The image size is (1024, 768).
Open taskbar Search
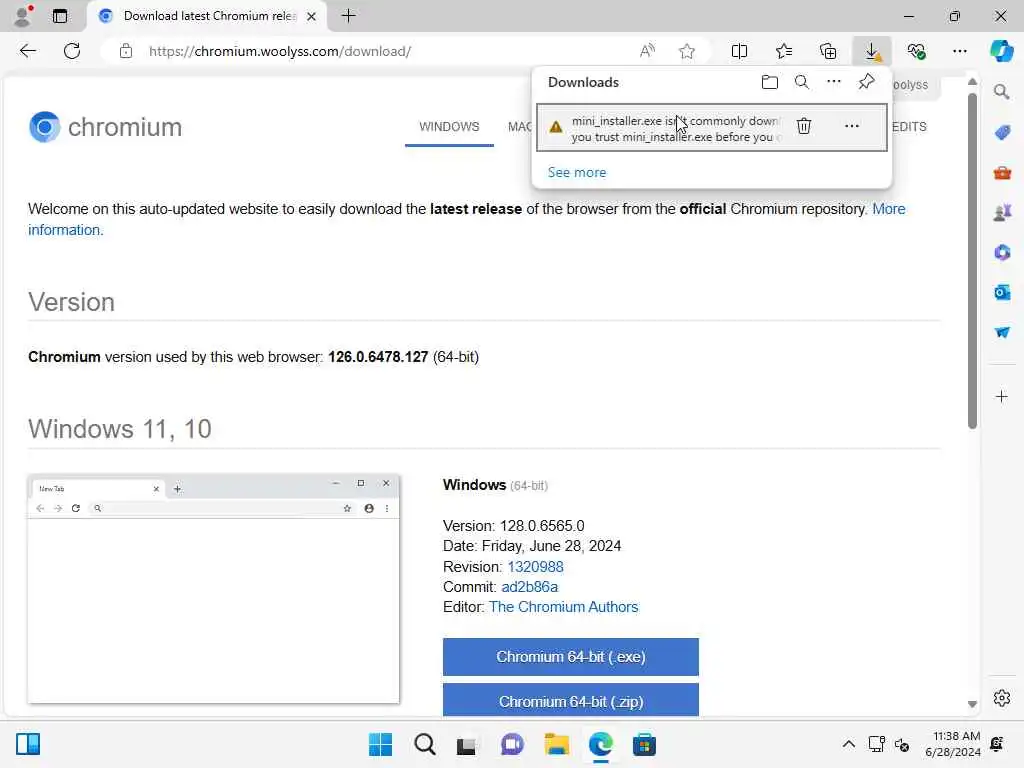click(424, 744)
